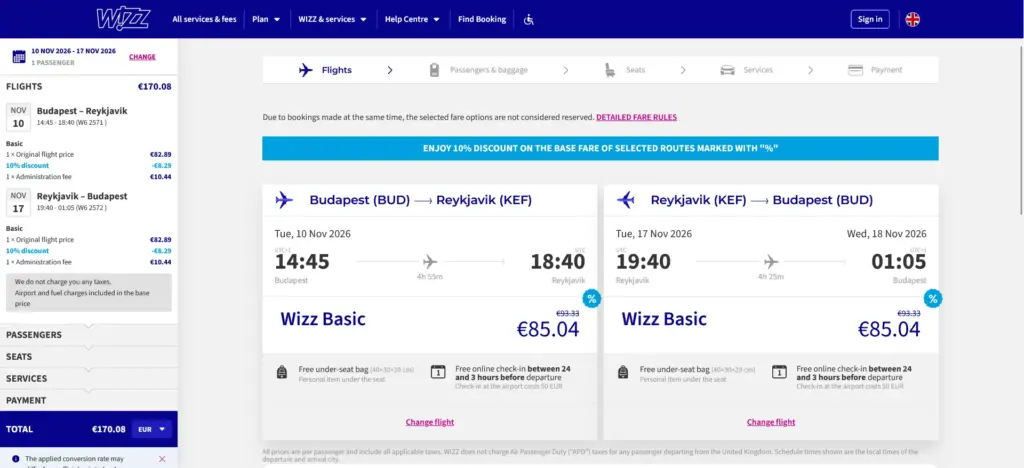This screenshot has width=1024, height=468.
Task: Click the 19:40 departure time
Action: pyautogui.click(x=643, y=262)
